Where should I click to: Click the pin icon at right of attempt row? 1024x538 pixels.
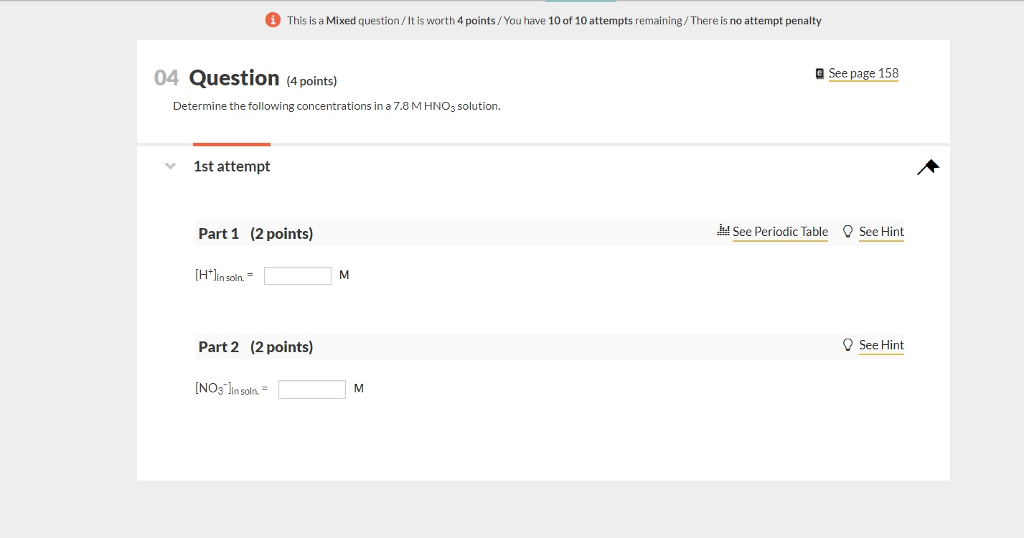pyautogui.click(x=928, y=167)
